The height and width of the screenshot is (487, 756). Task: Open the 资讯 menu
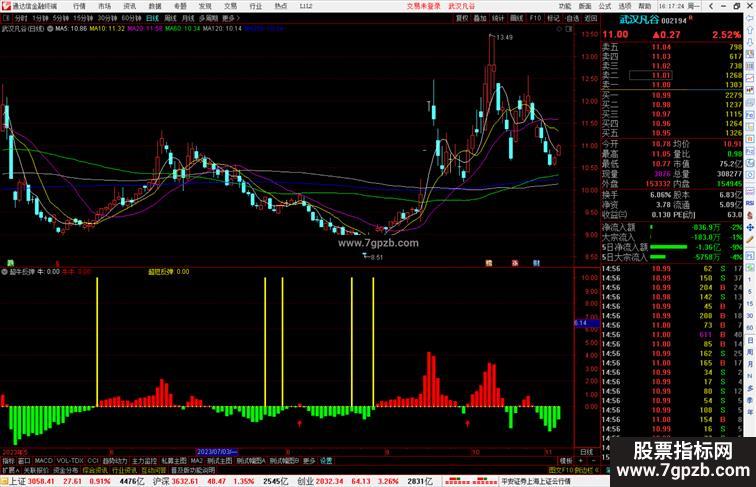coord(130,6)
